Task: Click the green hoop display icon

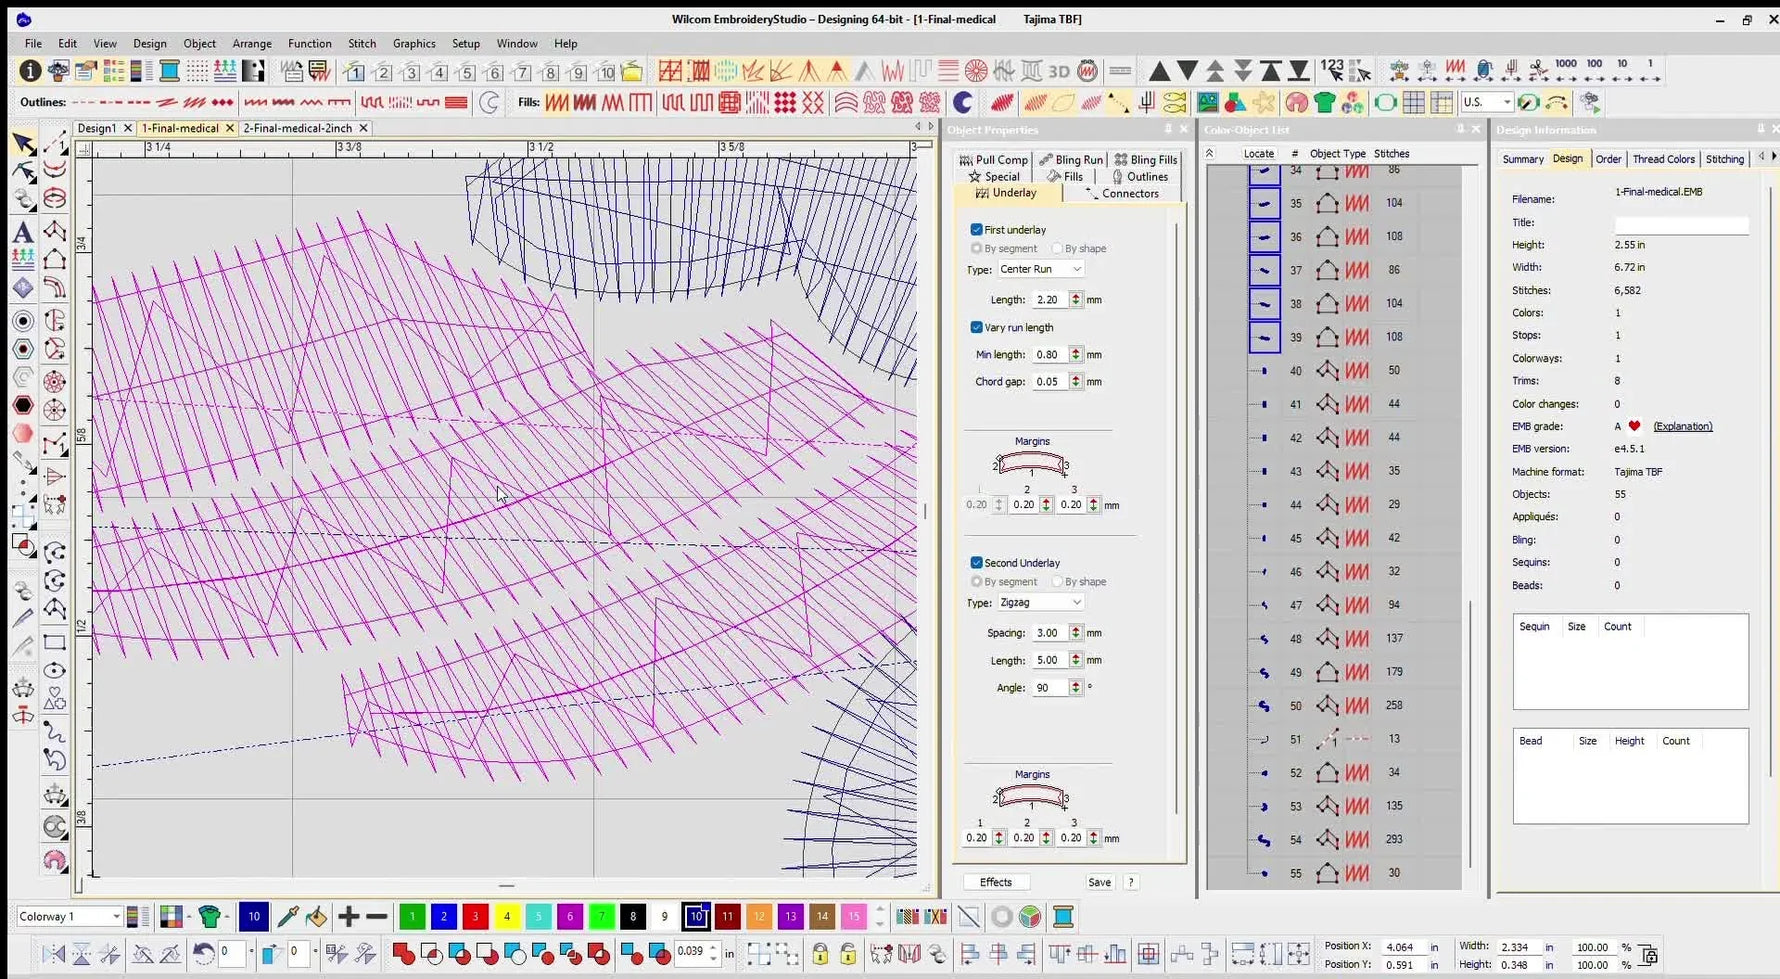Action: point(1385,102)
